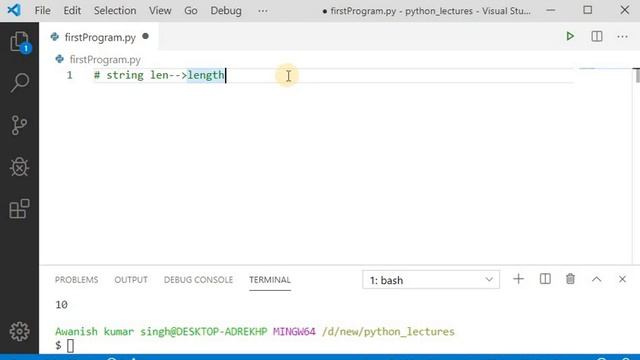Click the editor vertical scrollbar thumb
This screenshot has height=360, width=640.
click(x=637, y=76)
